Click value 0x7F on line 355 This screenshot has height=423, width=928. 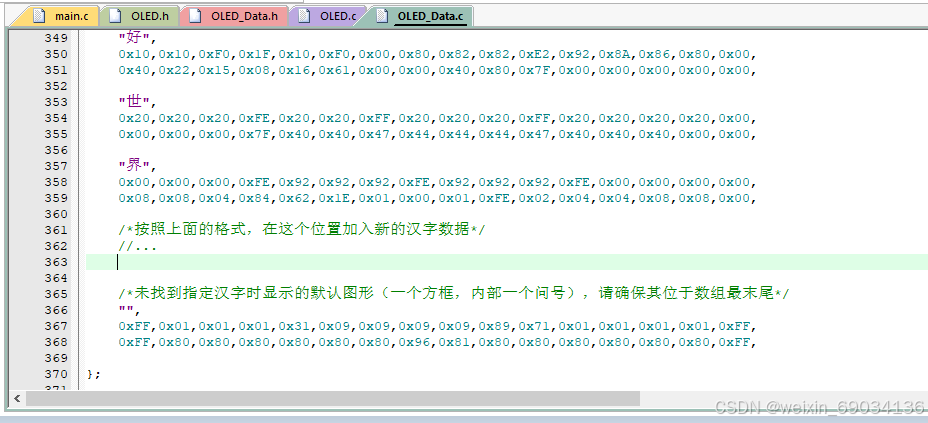(x=254, y=134)
